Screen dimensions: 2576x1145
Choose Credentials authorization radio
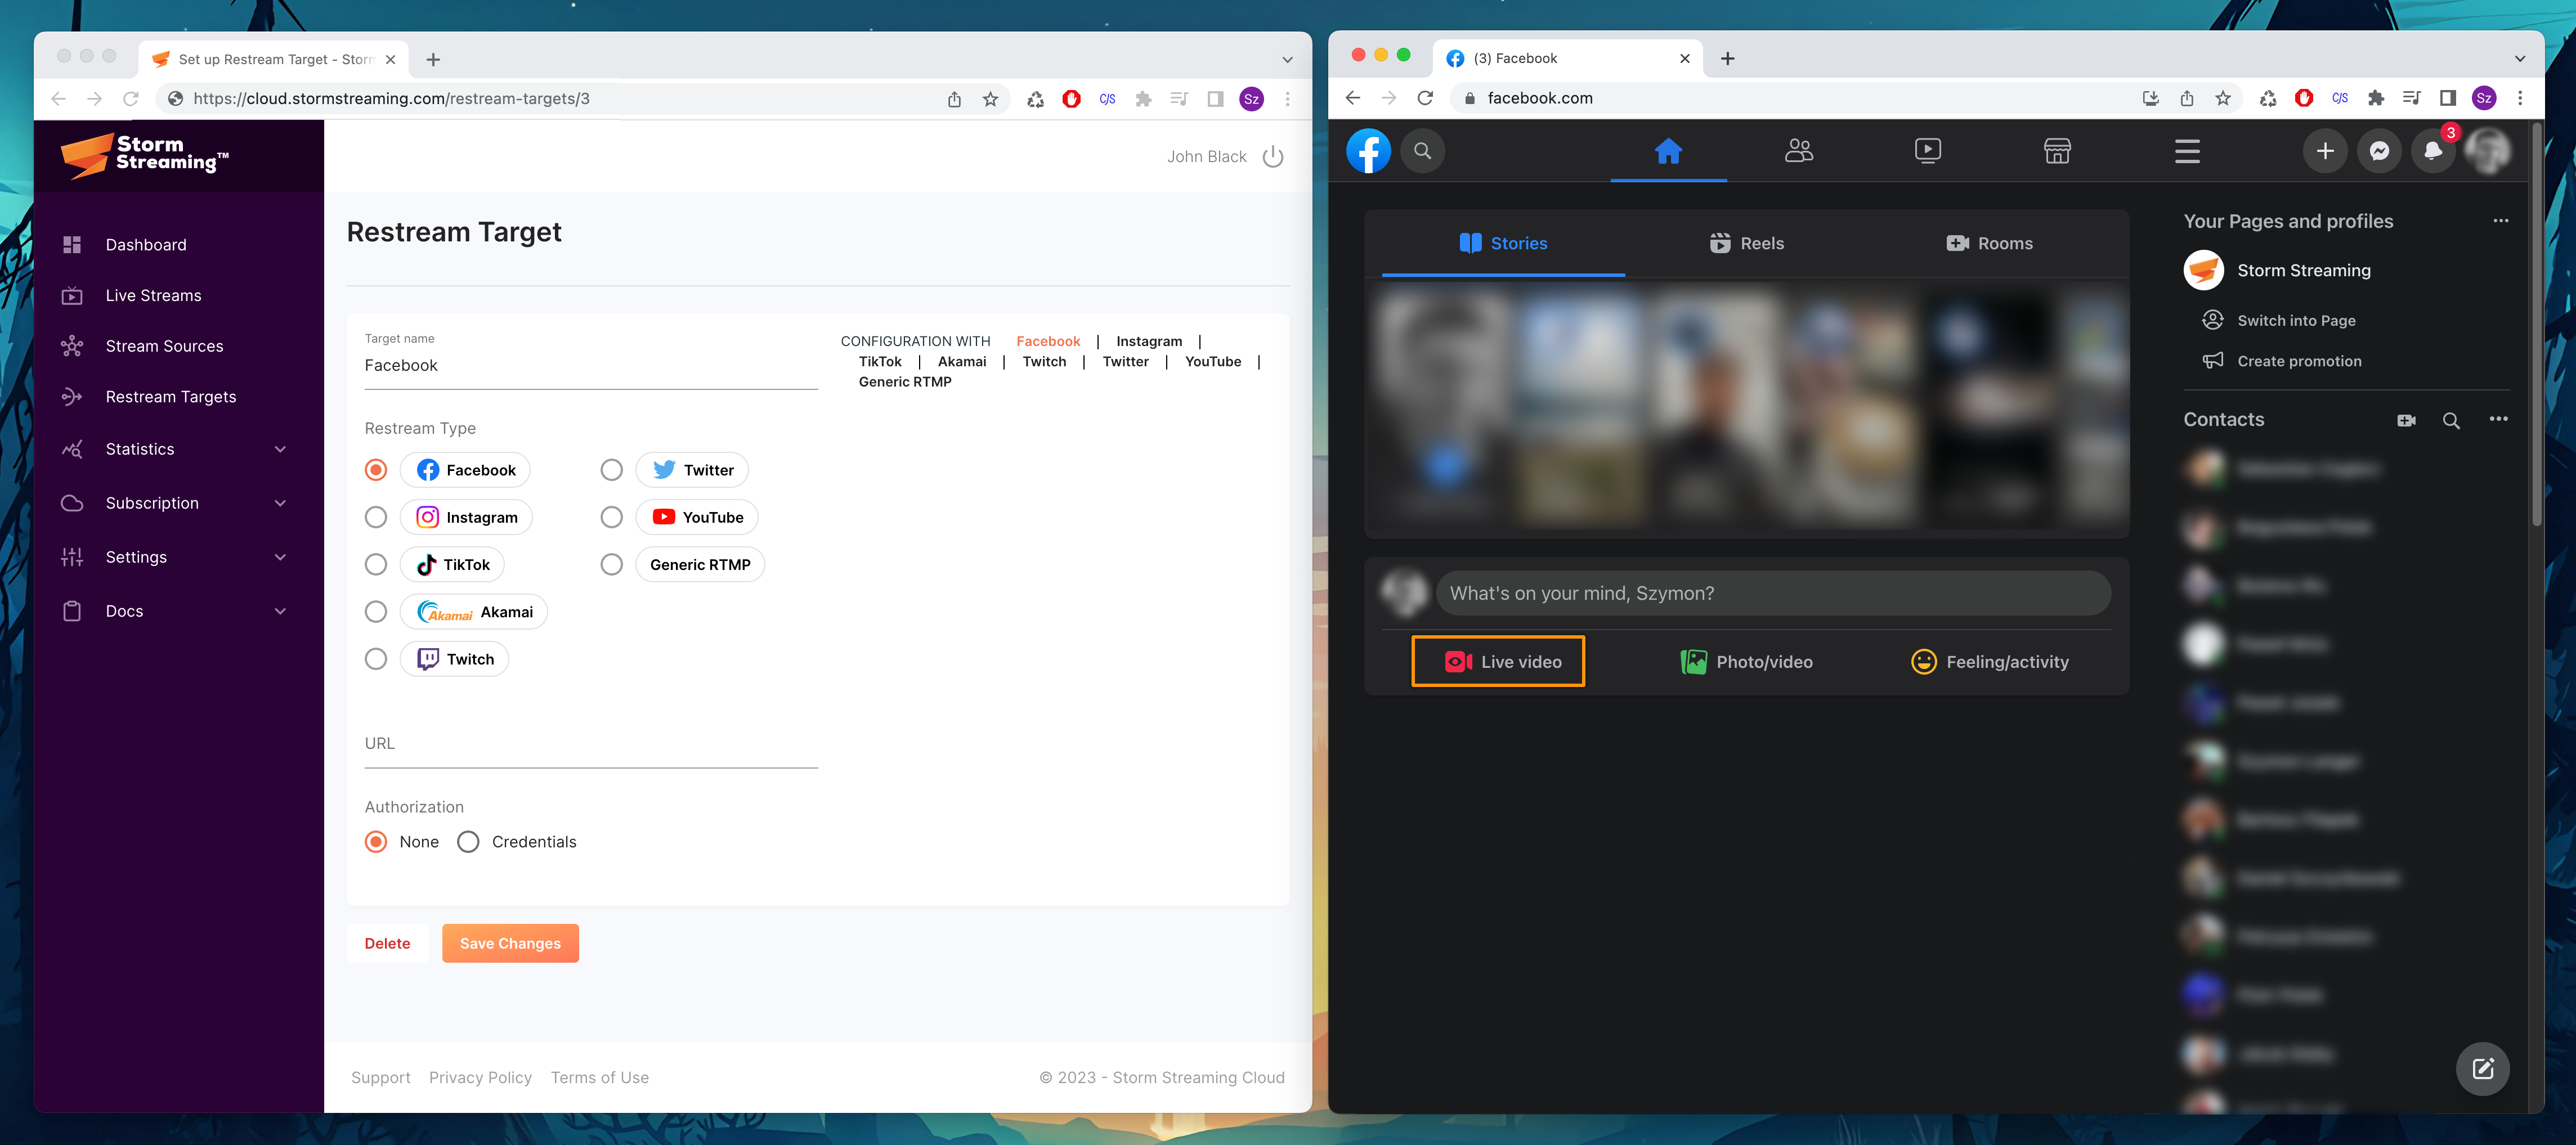point(468,842)
